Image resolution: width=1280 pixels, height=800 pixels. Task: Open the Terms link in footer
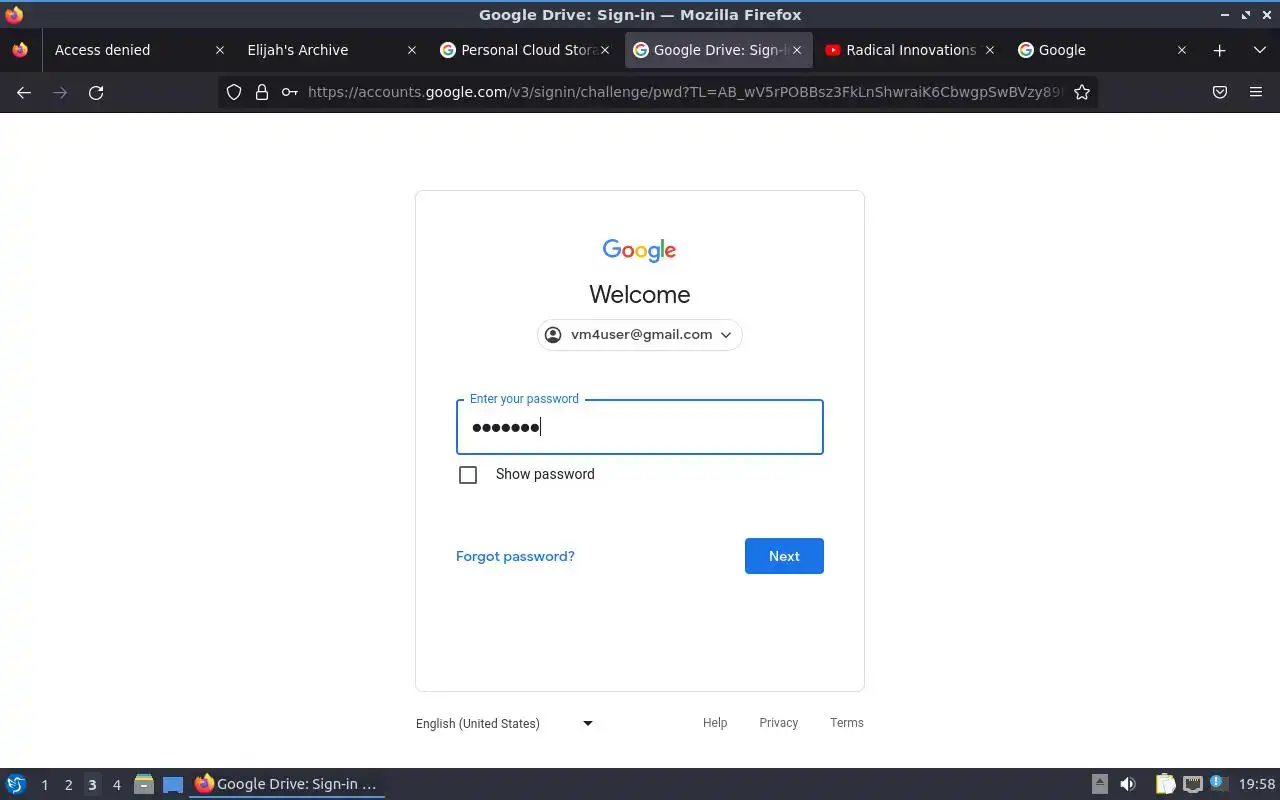tap(847, 723)
